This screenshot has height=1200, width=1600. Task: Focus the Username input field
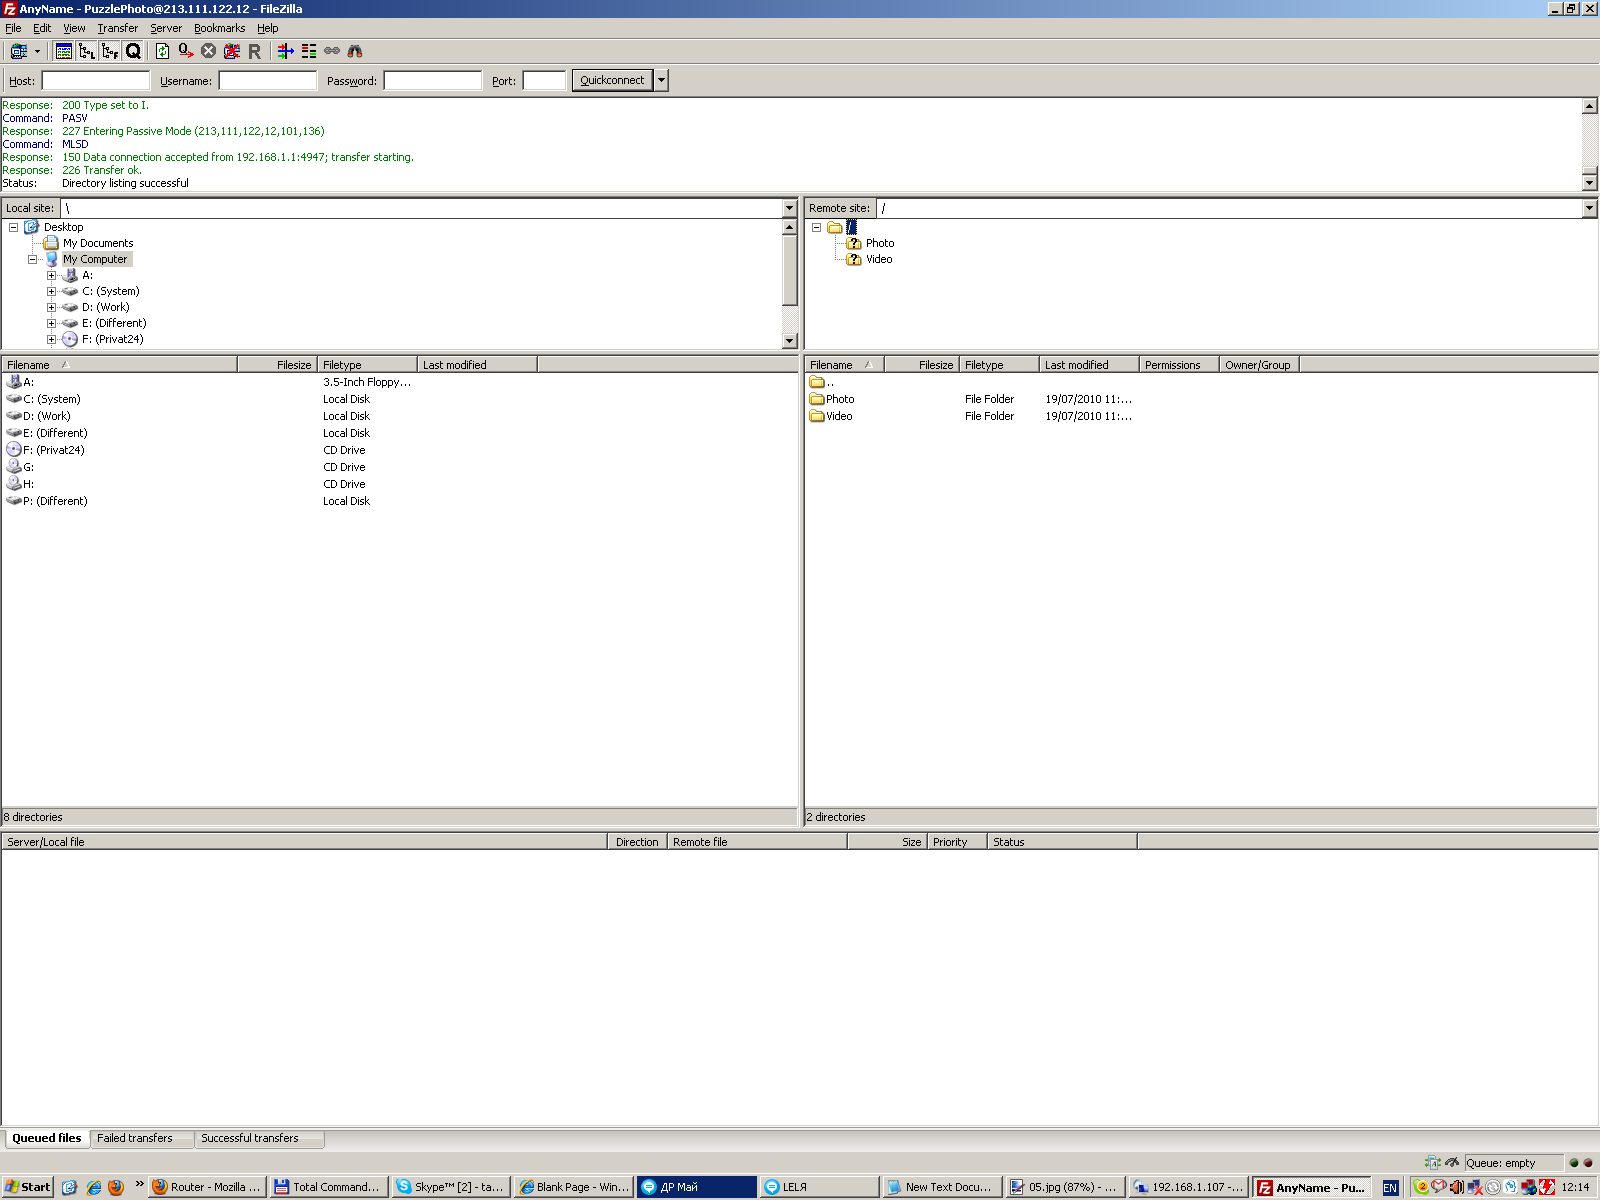(x=268, y=81)
